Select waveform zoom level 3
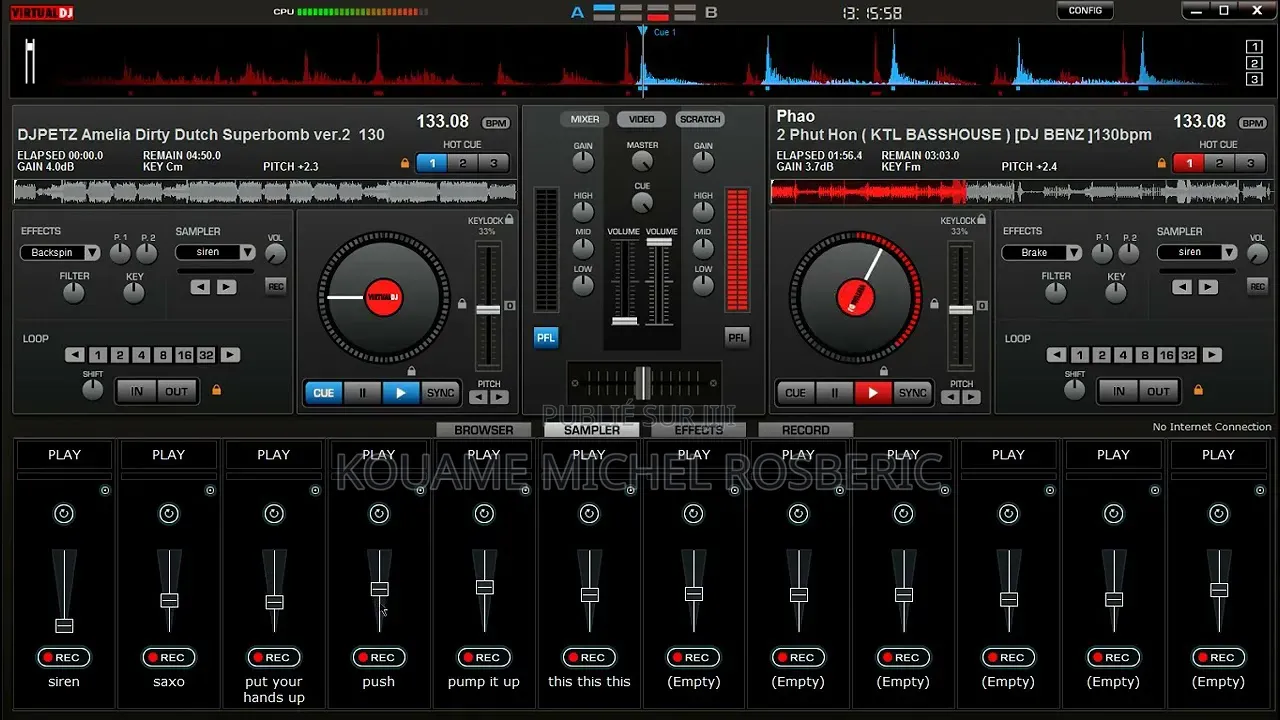 coord(1254,79)
